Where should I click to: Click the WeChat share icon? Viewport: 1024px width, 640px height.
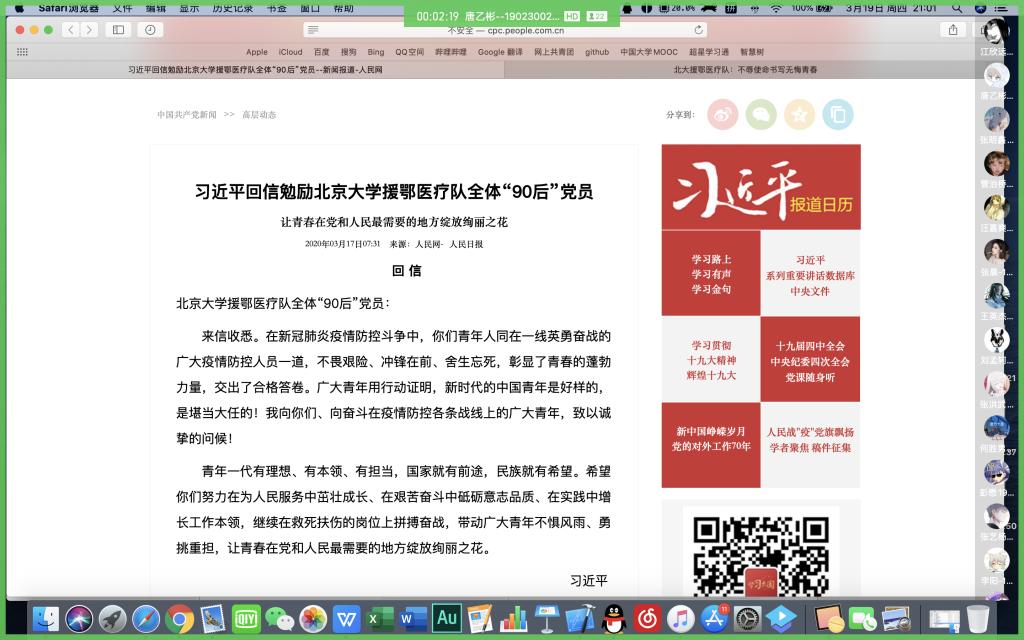[x=761, y=115]
